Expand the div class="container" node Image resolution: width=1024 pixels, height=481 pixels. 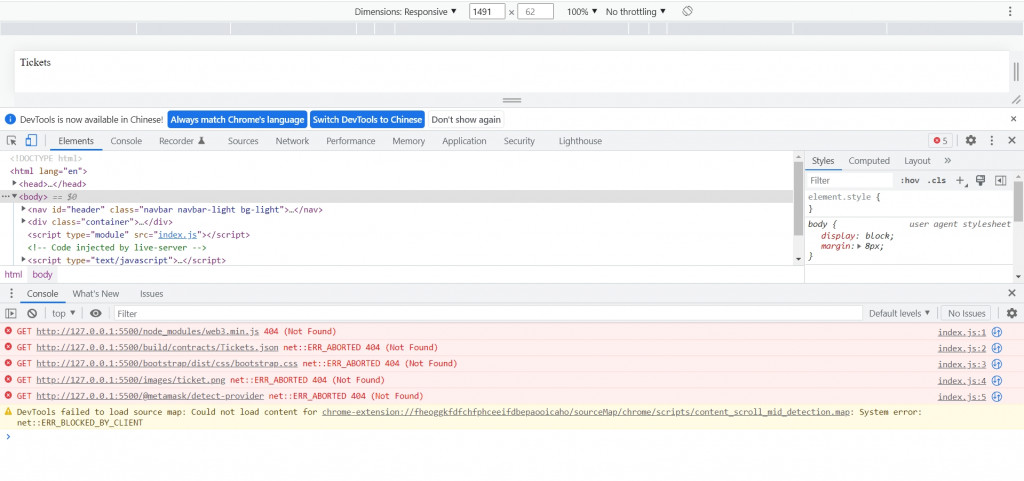coord(24,222)
